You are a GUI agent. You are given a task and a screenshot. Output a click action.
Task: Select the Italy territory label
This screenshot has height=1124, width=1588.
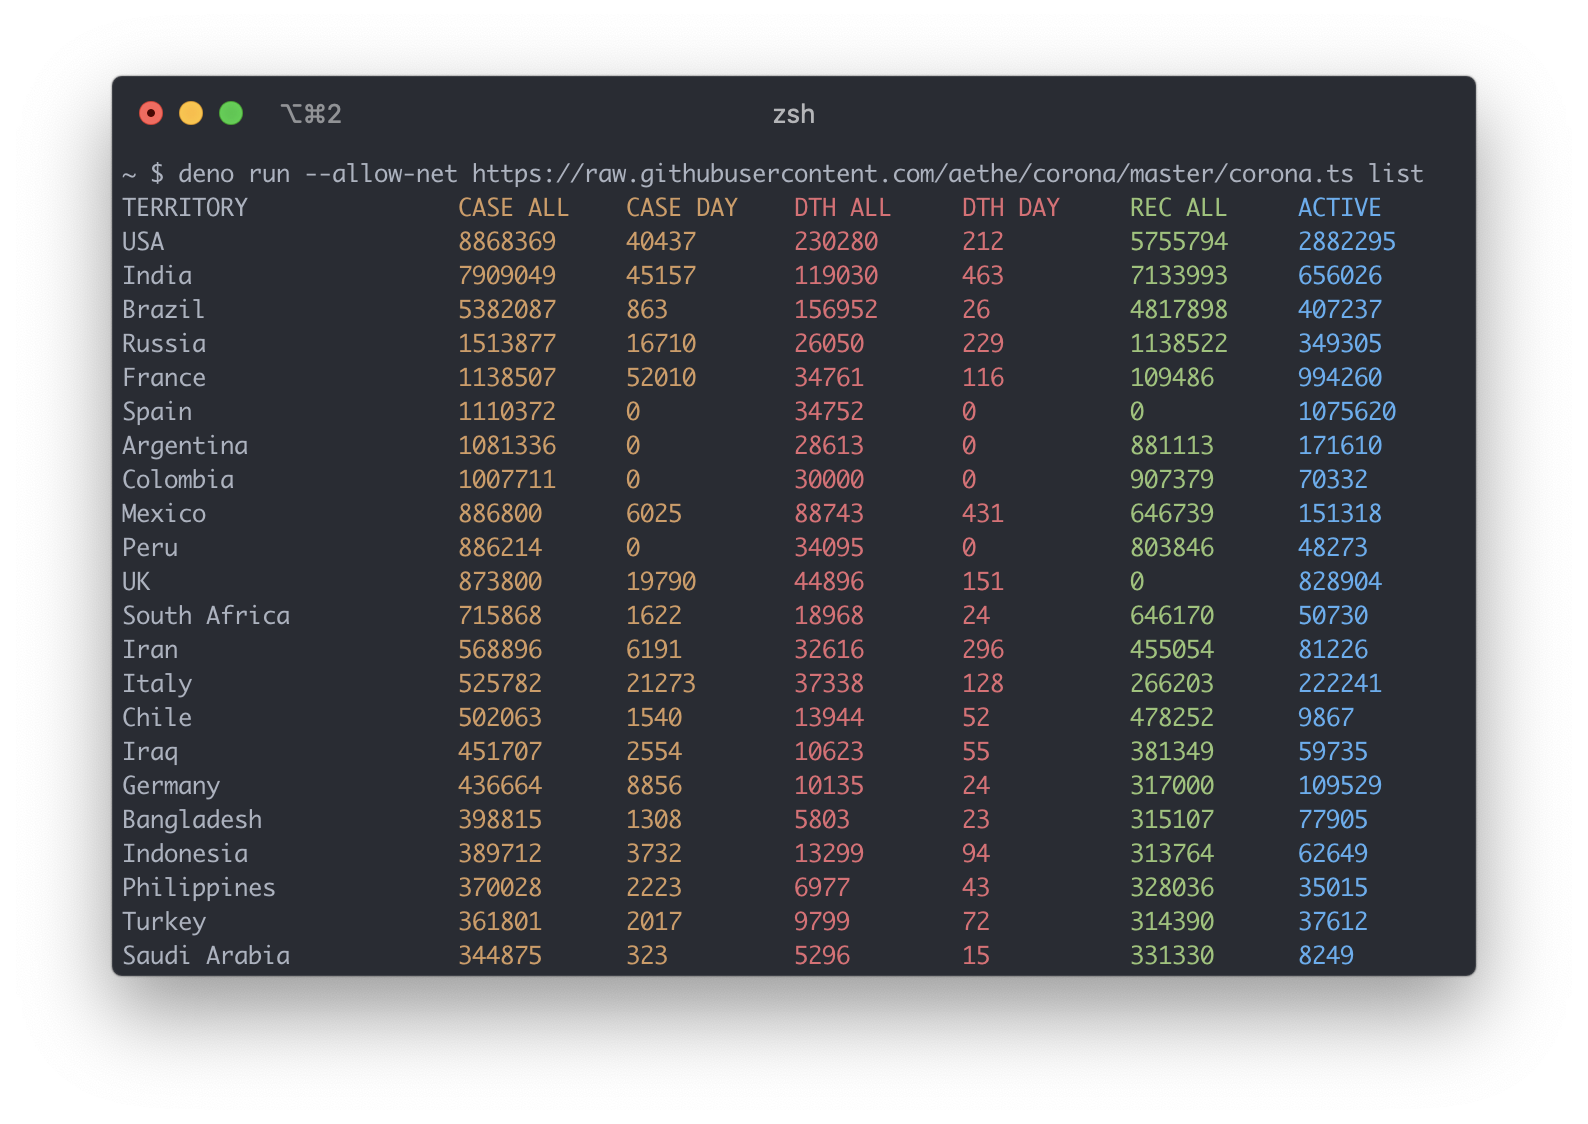[x=157, y=684]
